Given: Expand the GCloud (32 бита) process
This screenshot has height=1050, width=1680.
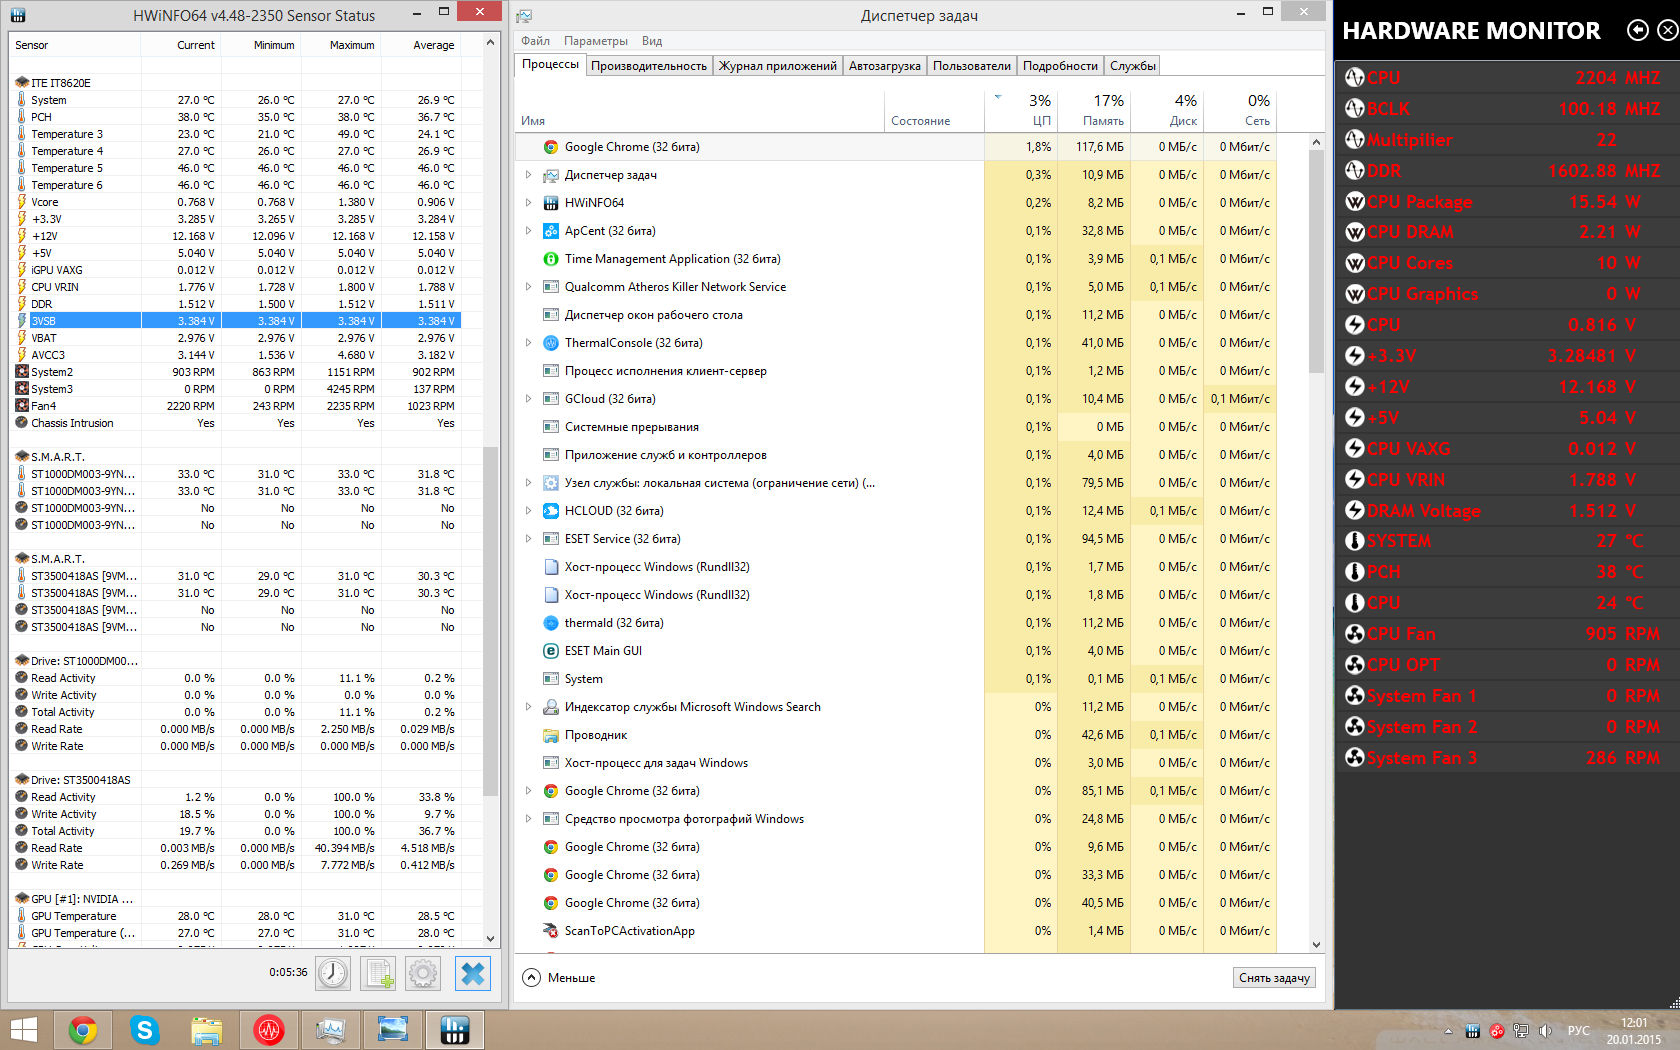Looking at the screenshot, I should tap(528, 399).
